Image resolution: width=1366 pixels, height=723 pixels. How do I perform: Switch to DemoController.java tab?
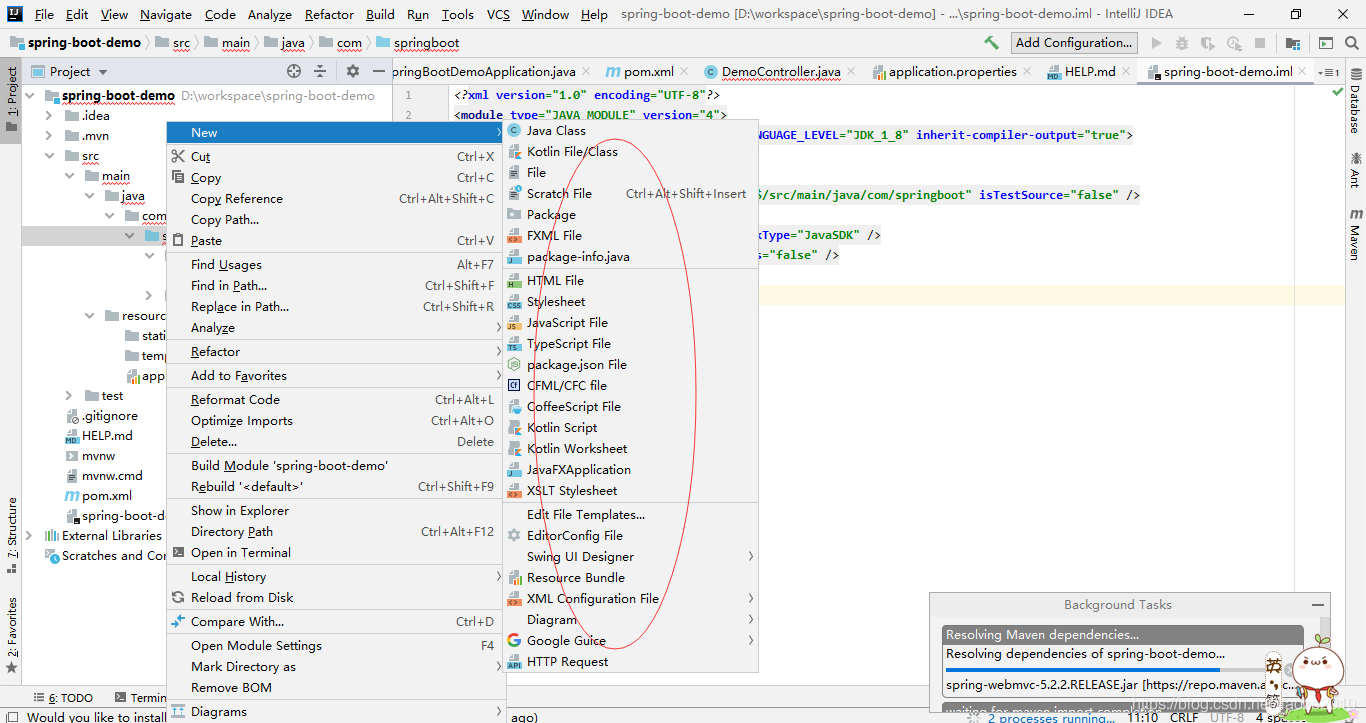[780, 72]
